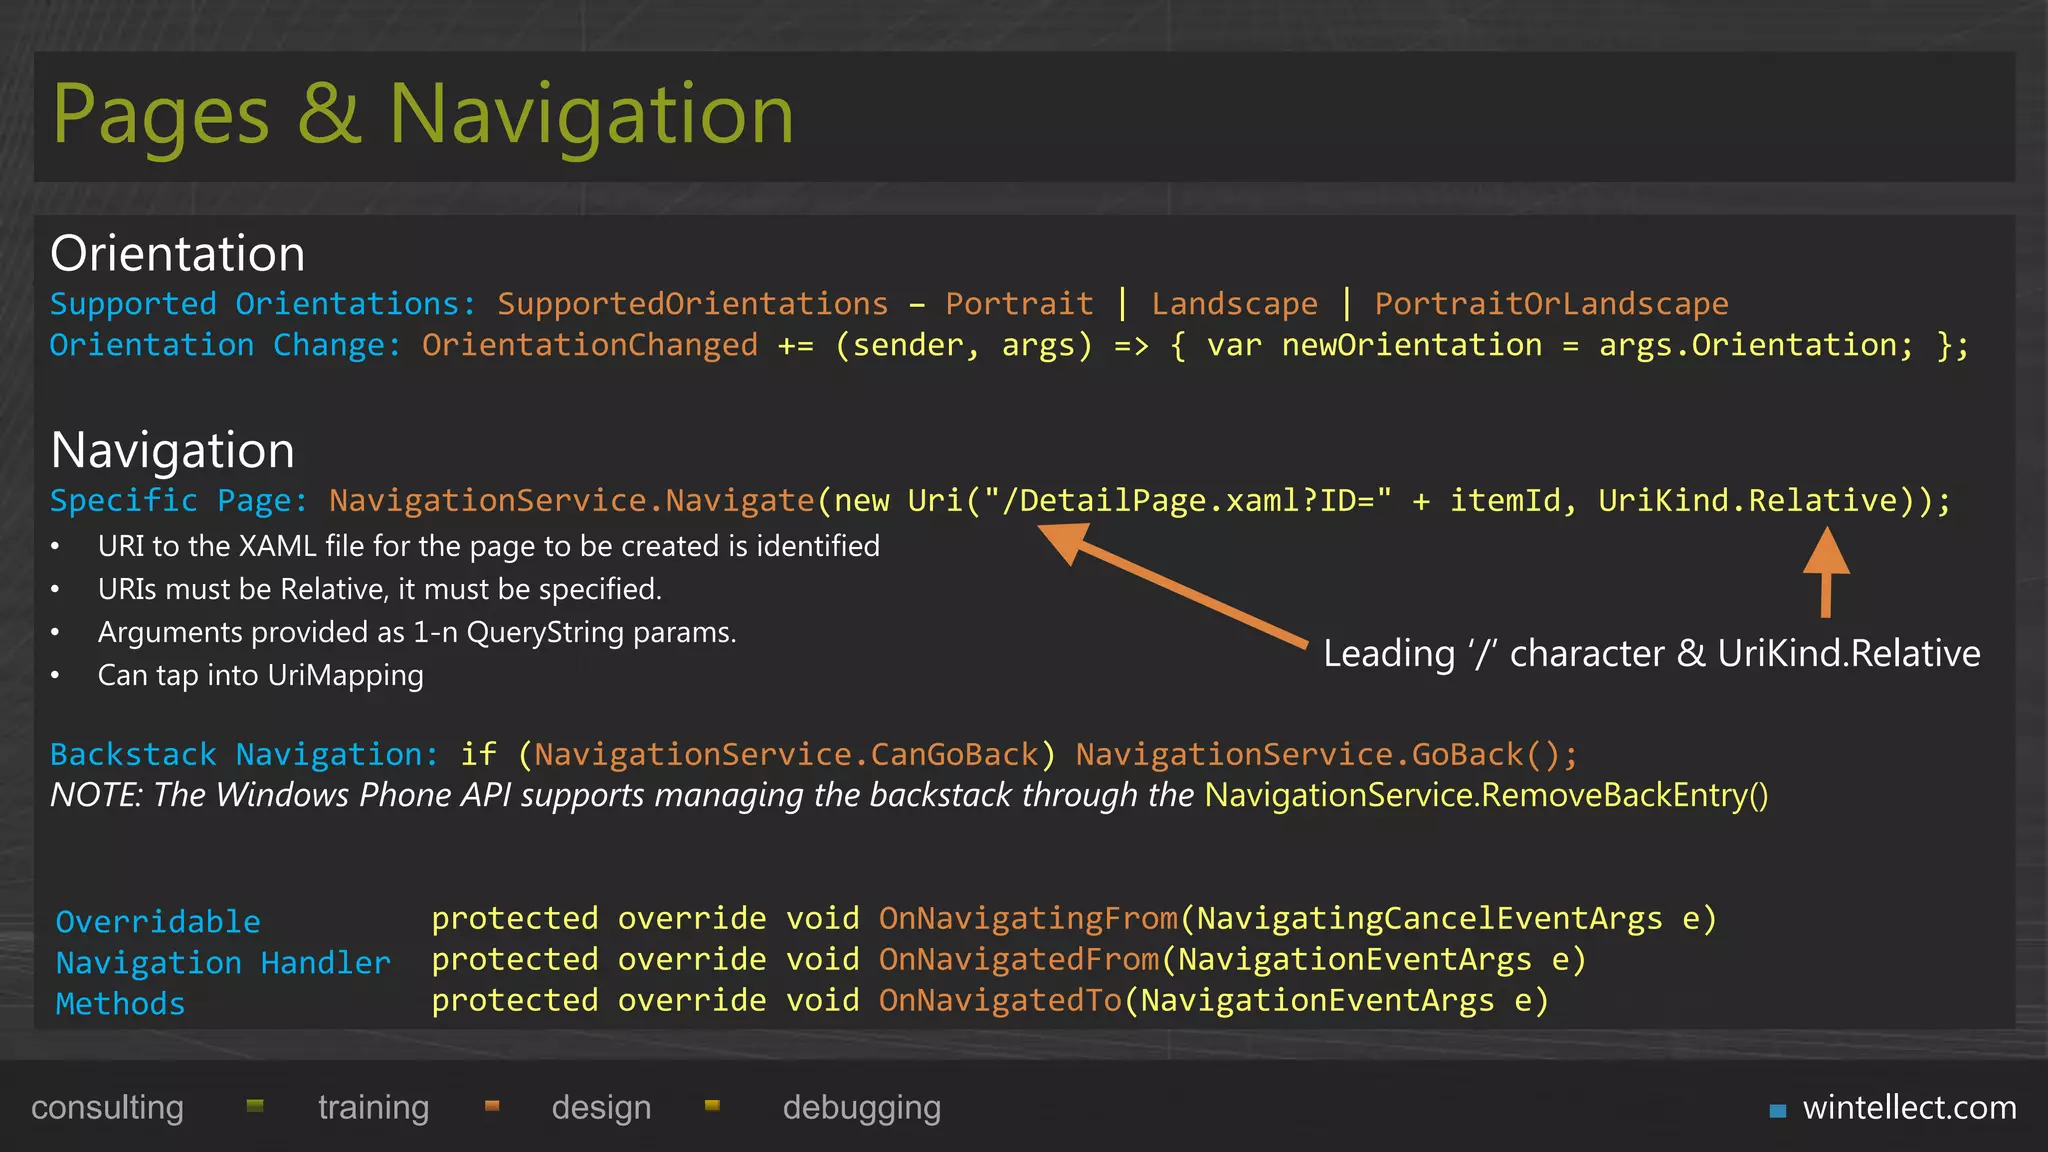Screen dimensions: 2048x1152
Task: Click the Orientation heading
Action: point(177,254)
